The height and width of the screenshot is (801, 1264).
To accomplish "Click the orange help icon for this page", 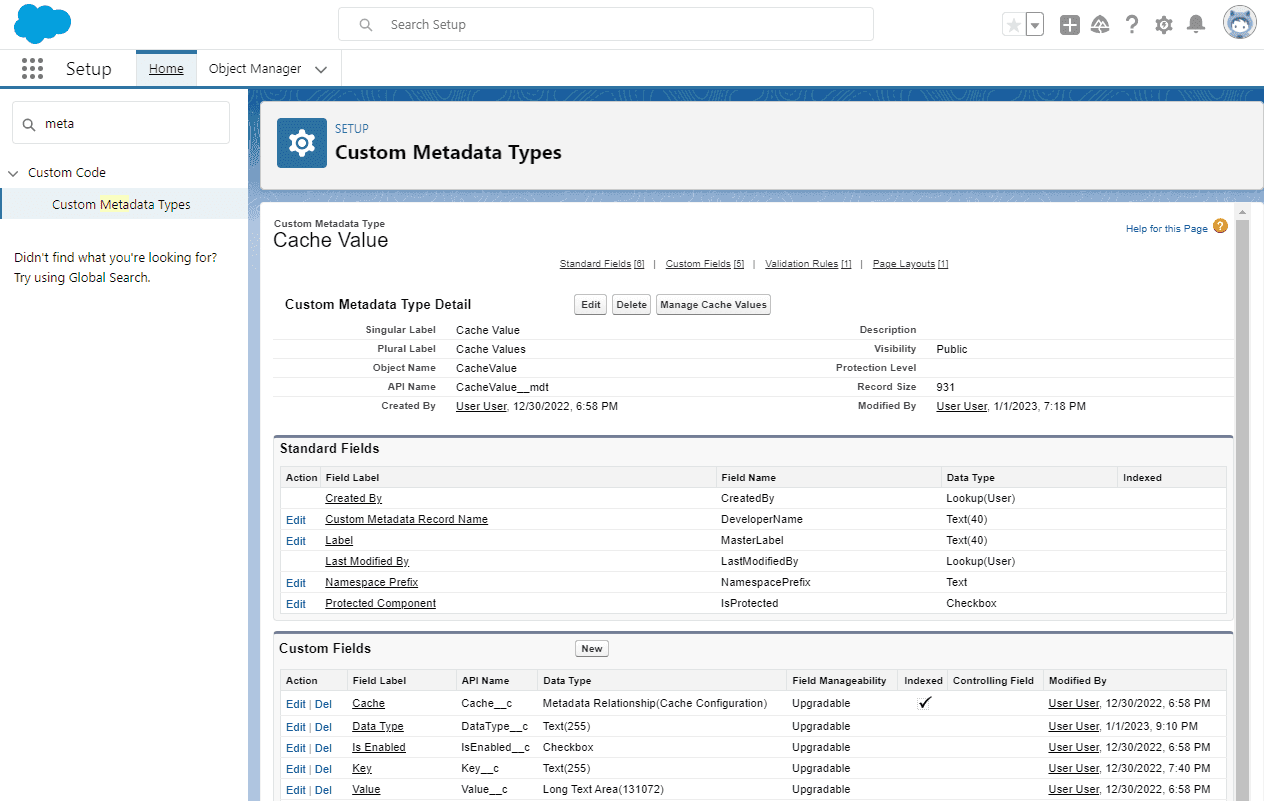I will pyautogui.click(x=1220, y=227).
